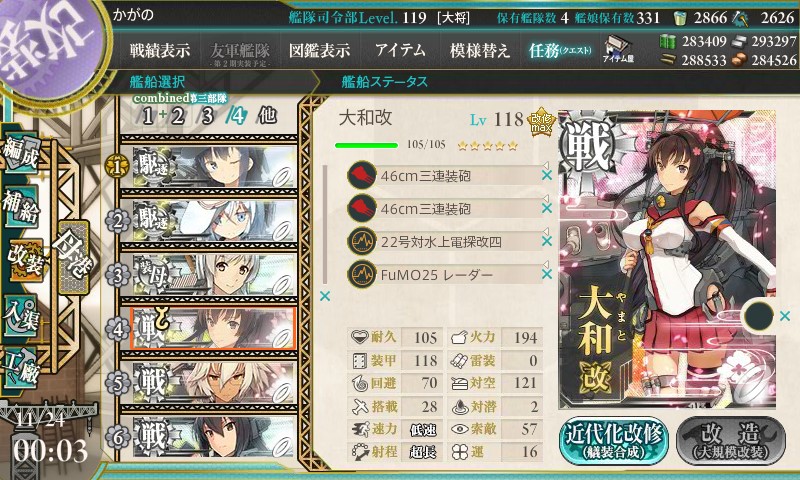Open the 任務 quest menu
800x480 pixels.
tap(560, 50)
